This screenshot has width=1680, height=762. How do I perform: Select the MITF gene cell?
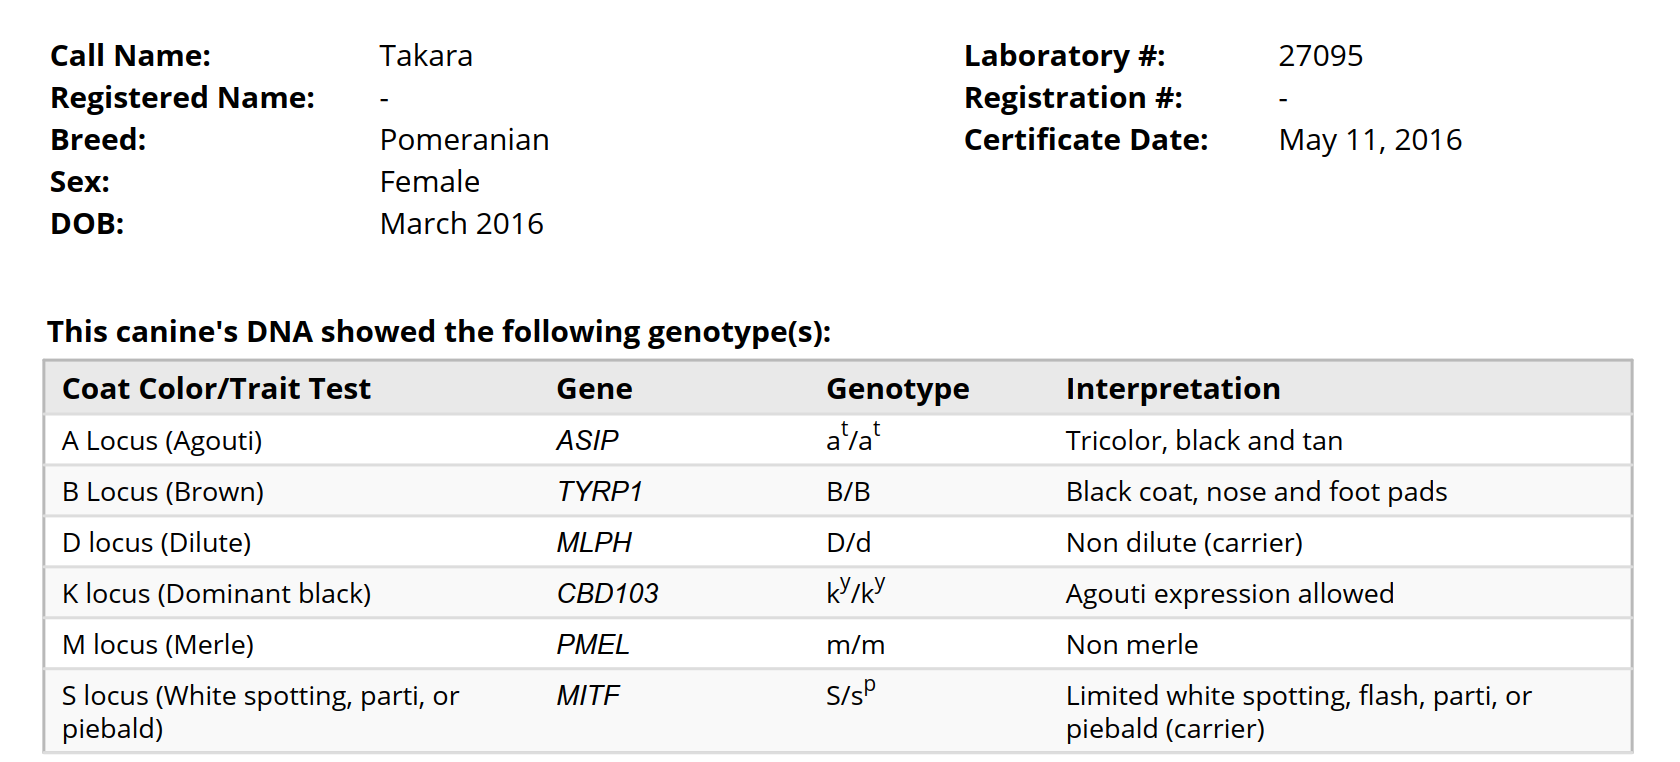coord(588,696)
